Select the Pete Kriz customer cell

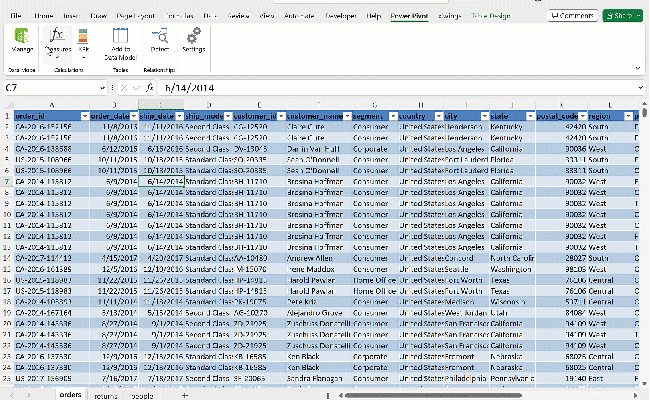318,302
